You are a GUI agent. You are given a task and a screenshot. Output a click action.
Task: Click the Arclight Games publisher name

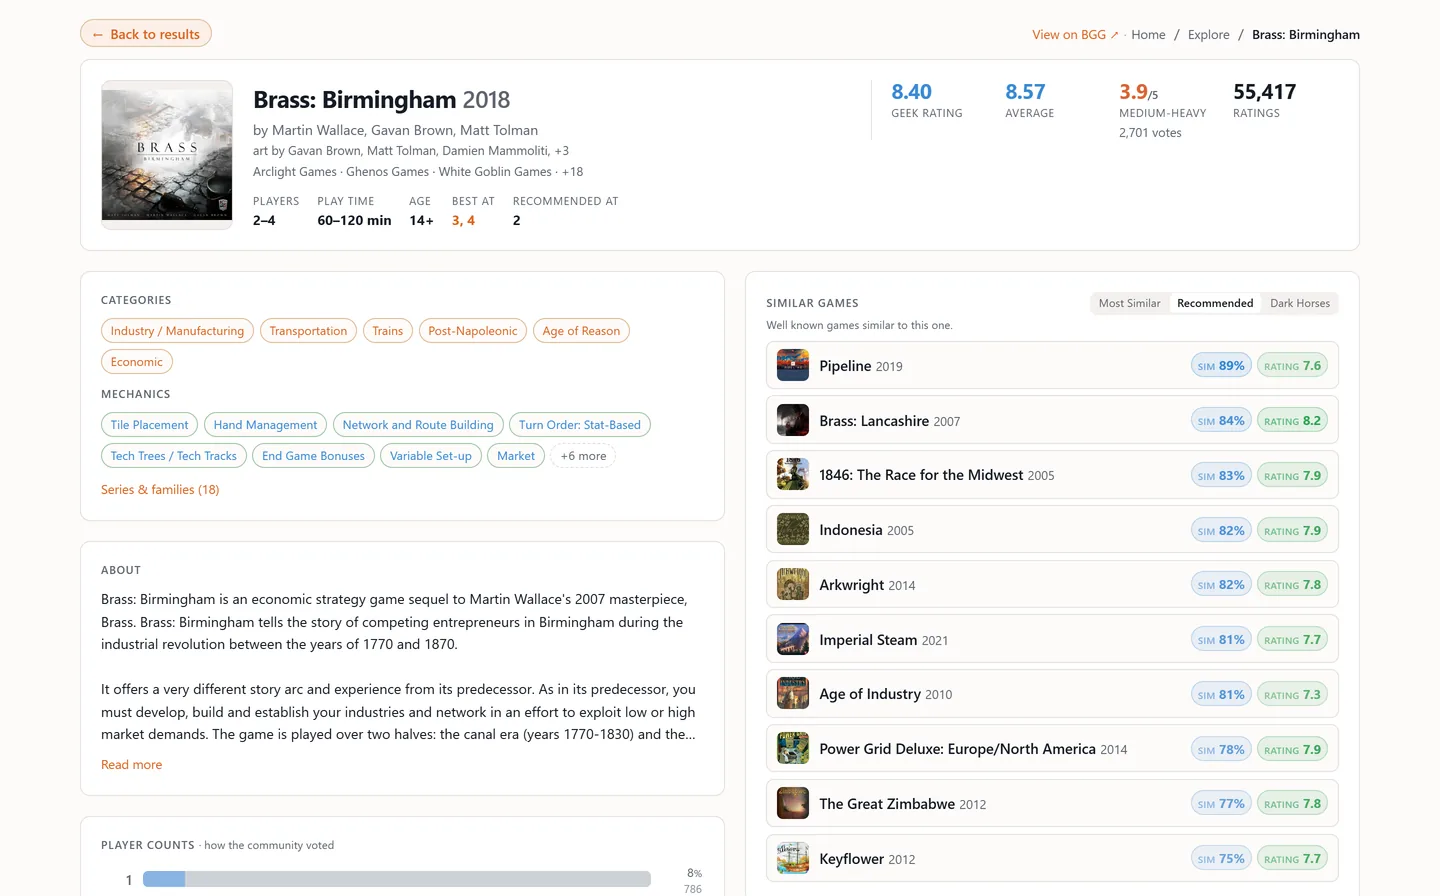click(295, 172)
